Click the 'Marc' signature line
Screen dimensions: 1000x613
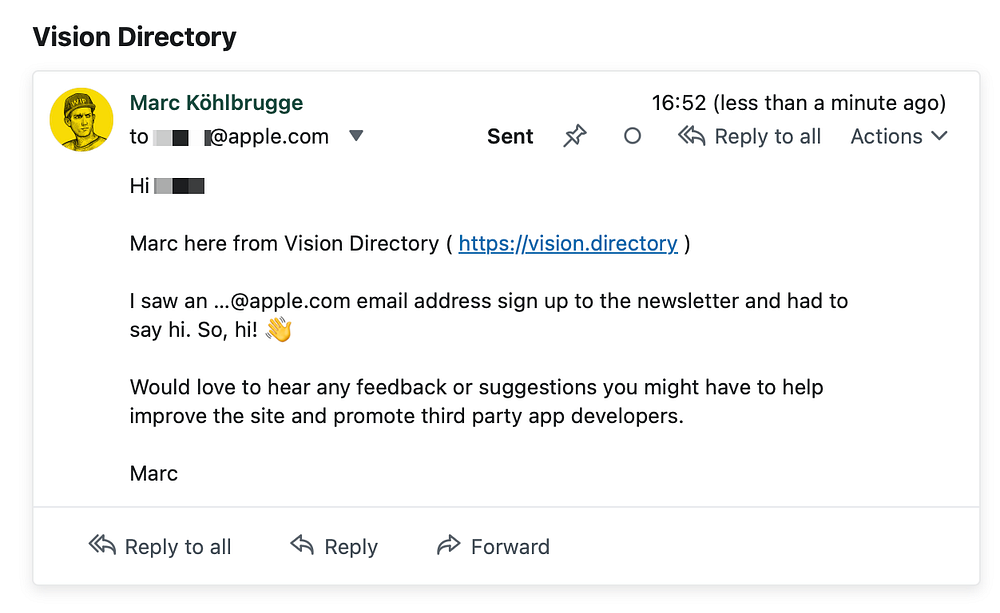[154, 474]
